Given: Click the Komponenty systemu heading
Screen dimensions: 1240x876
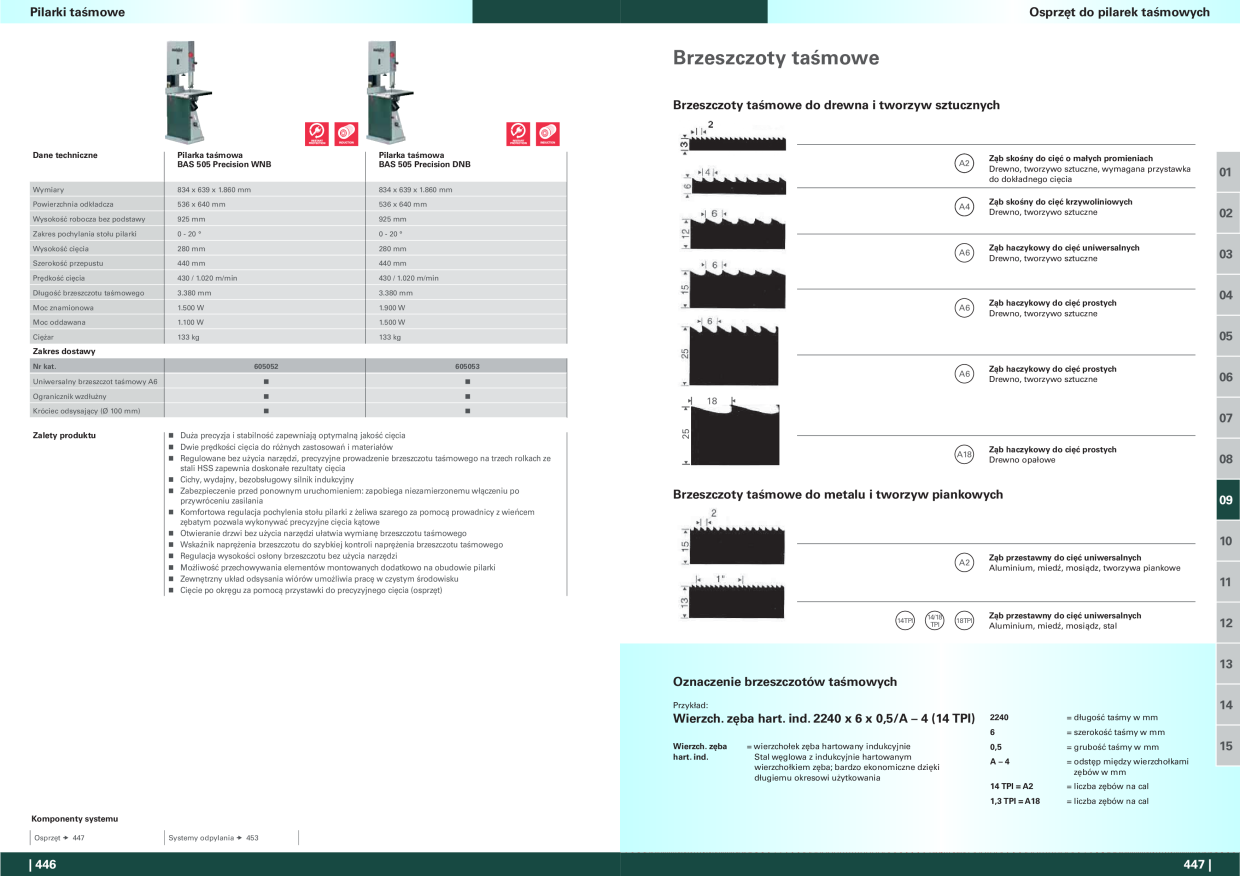Looking at the screenshot, I should (x=74, y=819).
